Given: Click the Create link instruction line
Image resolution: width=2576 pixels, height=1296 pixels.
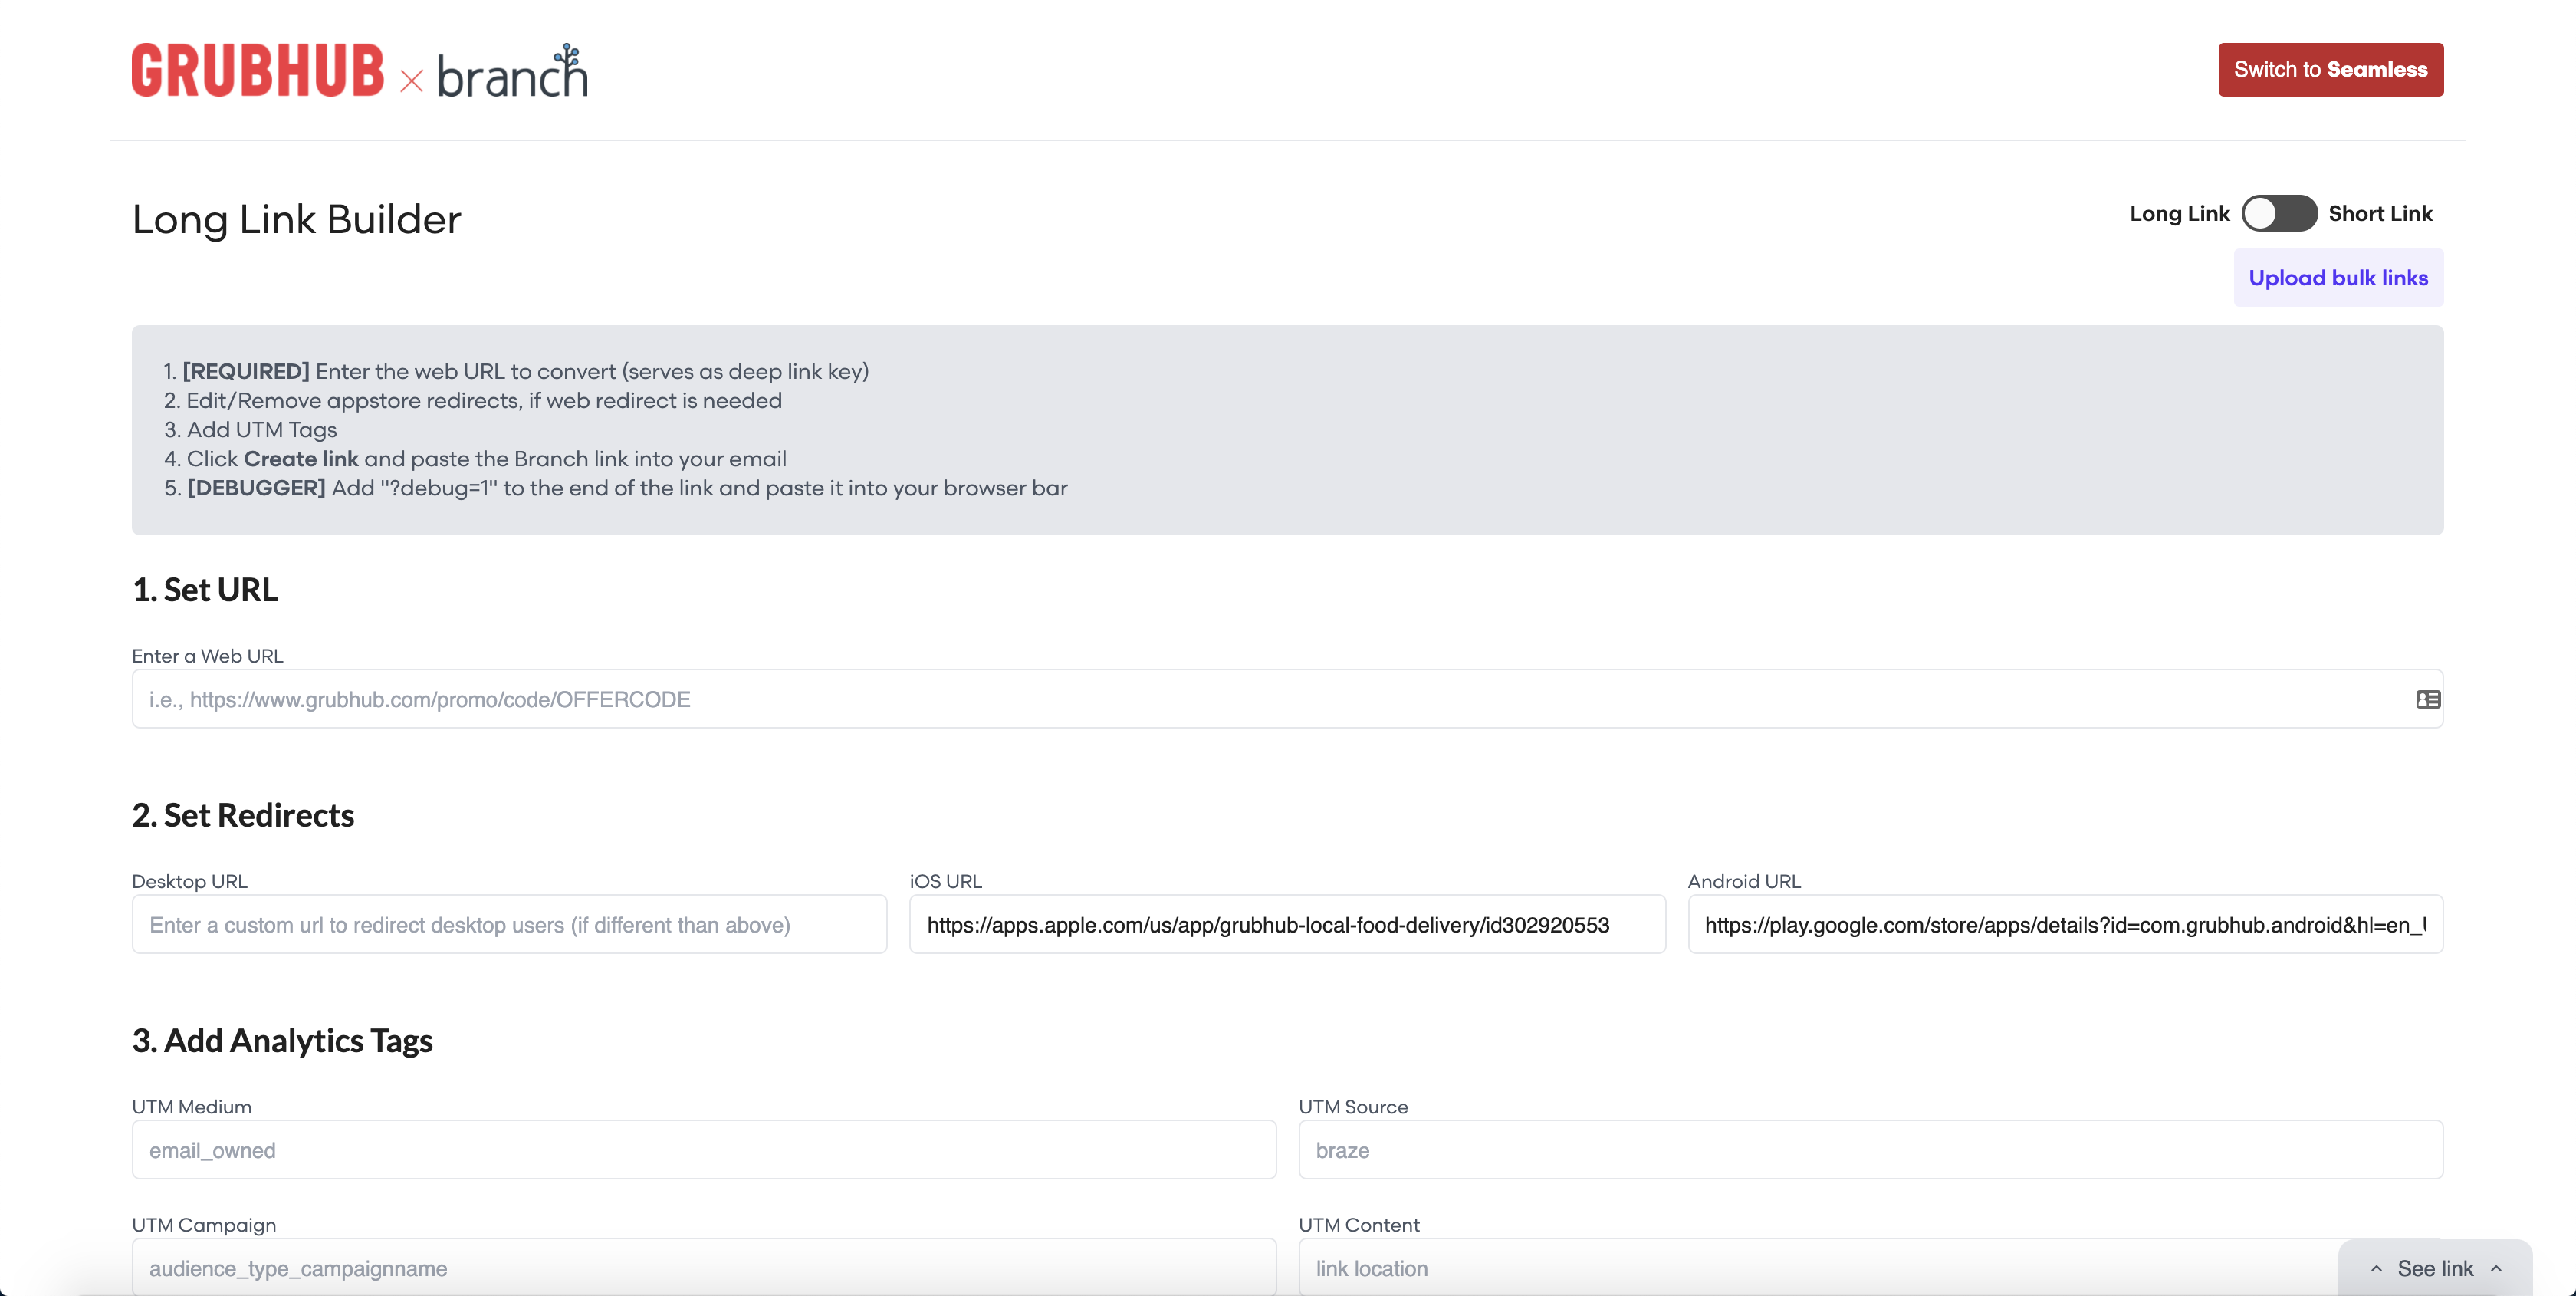Looking at the screenshot, I should (x=475, y=459).
